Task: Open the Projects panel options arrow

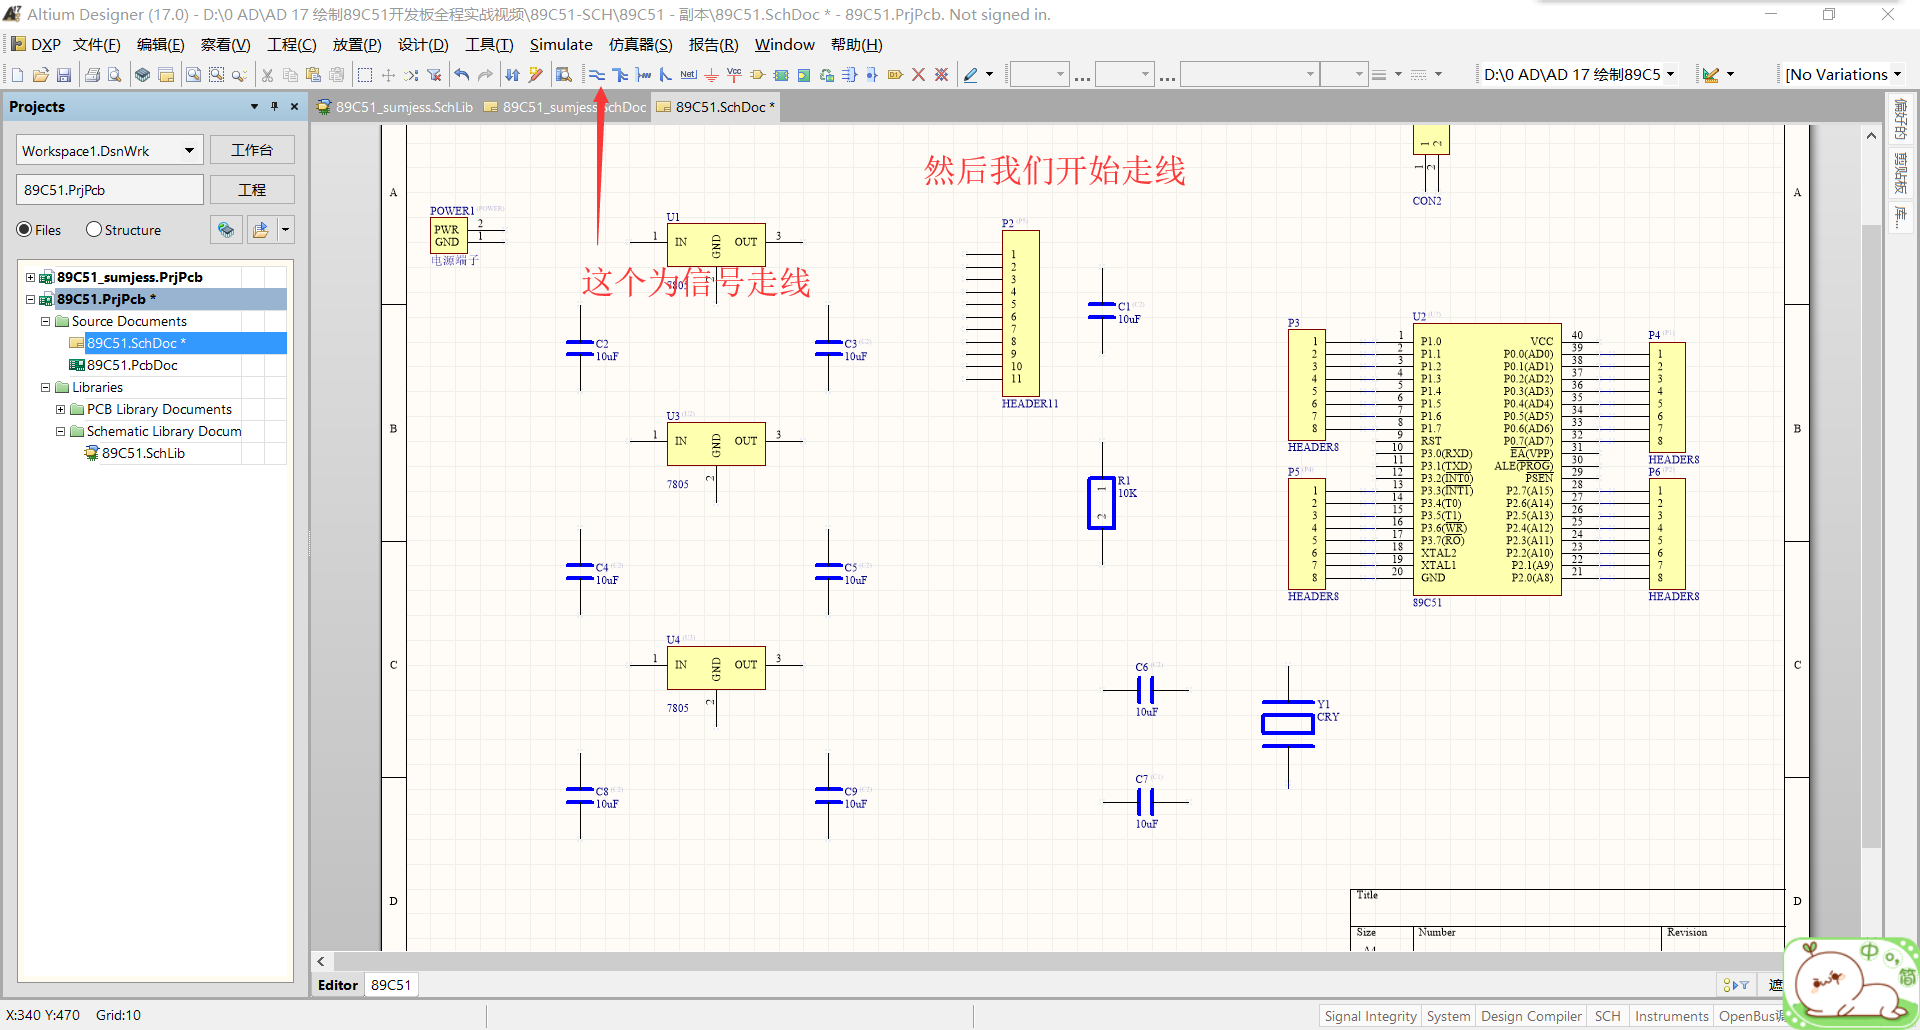Action: click(254, 106)
